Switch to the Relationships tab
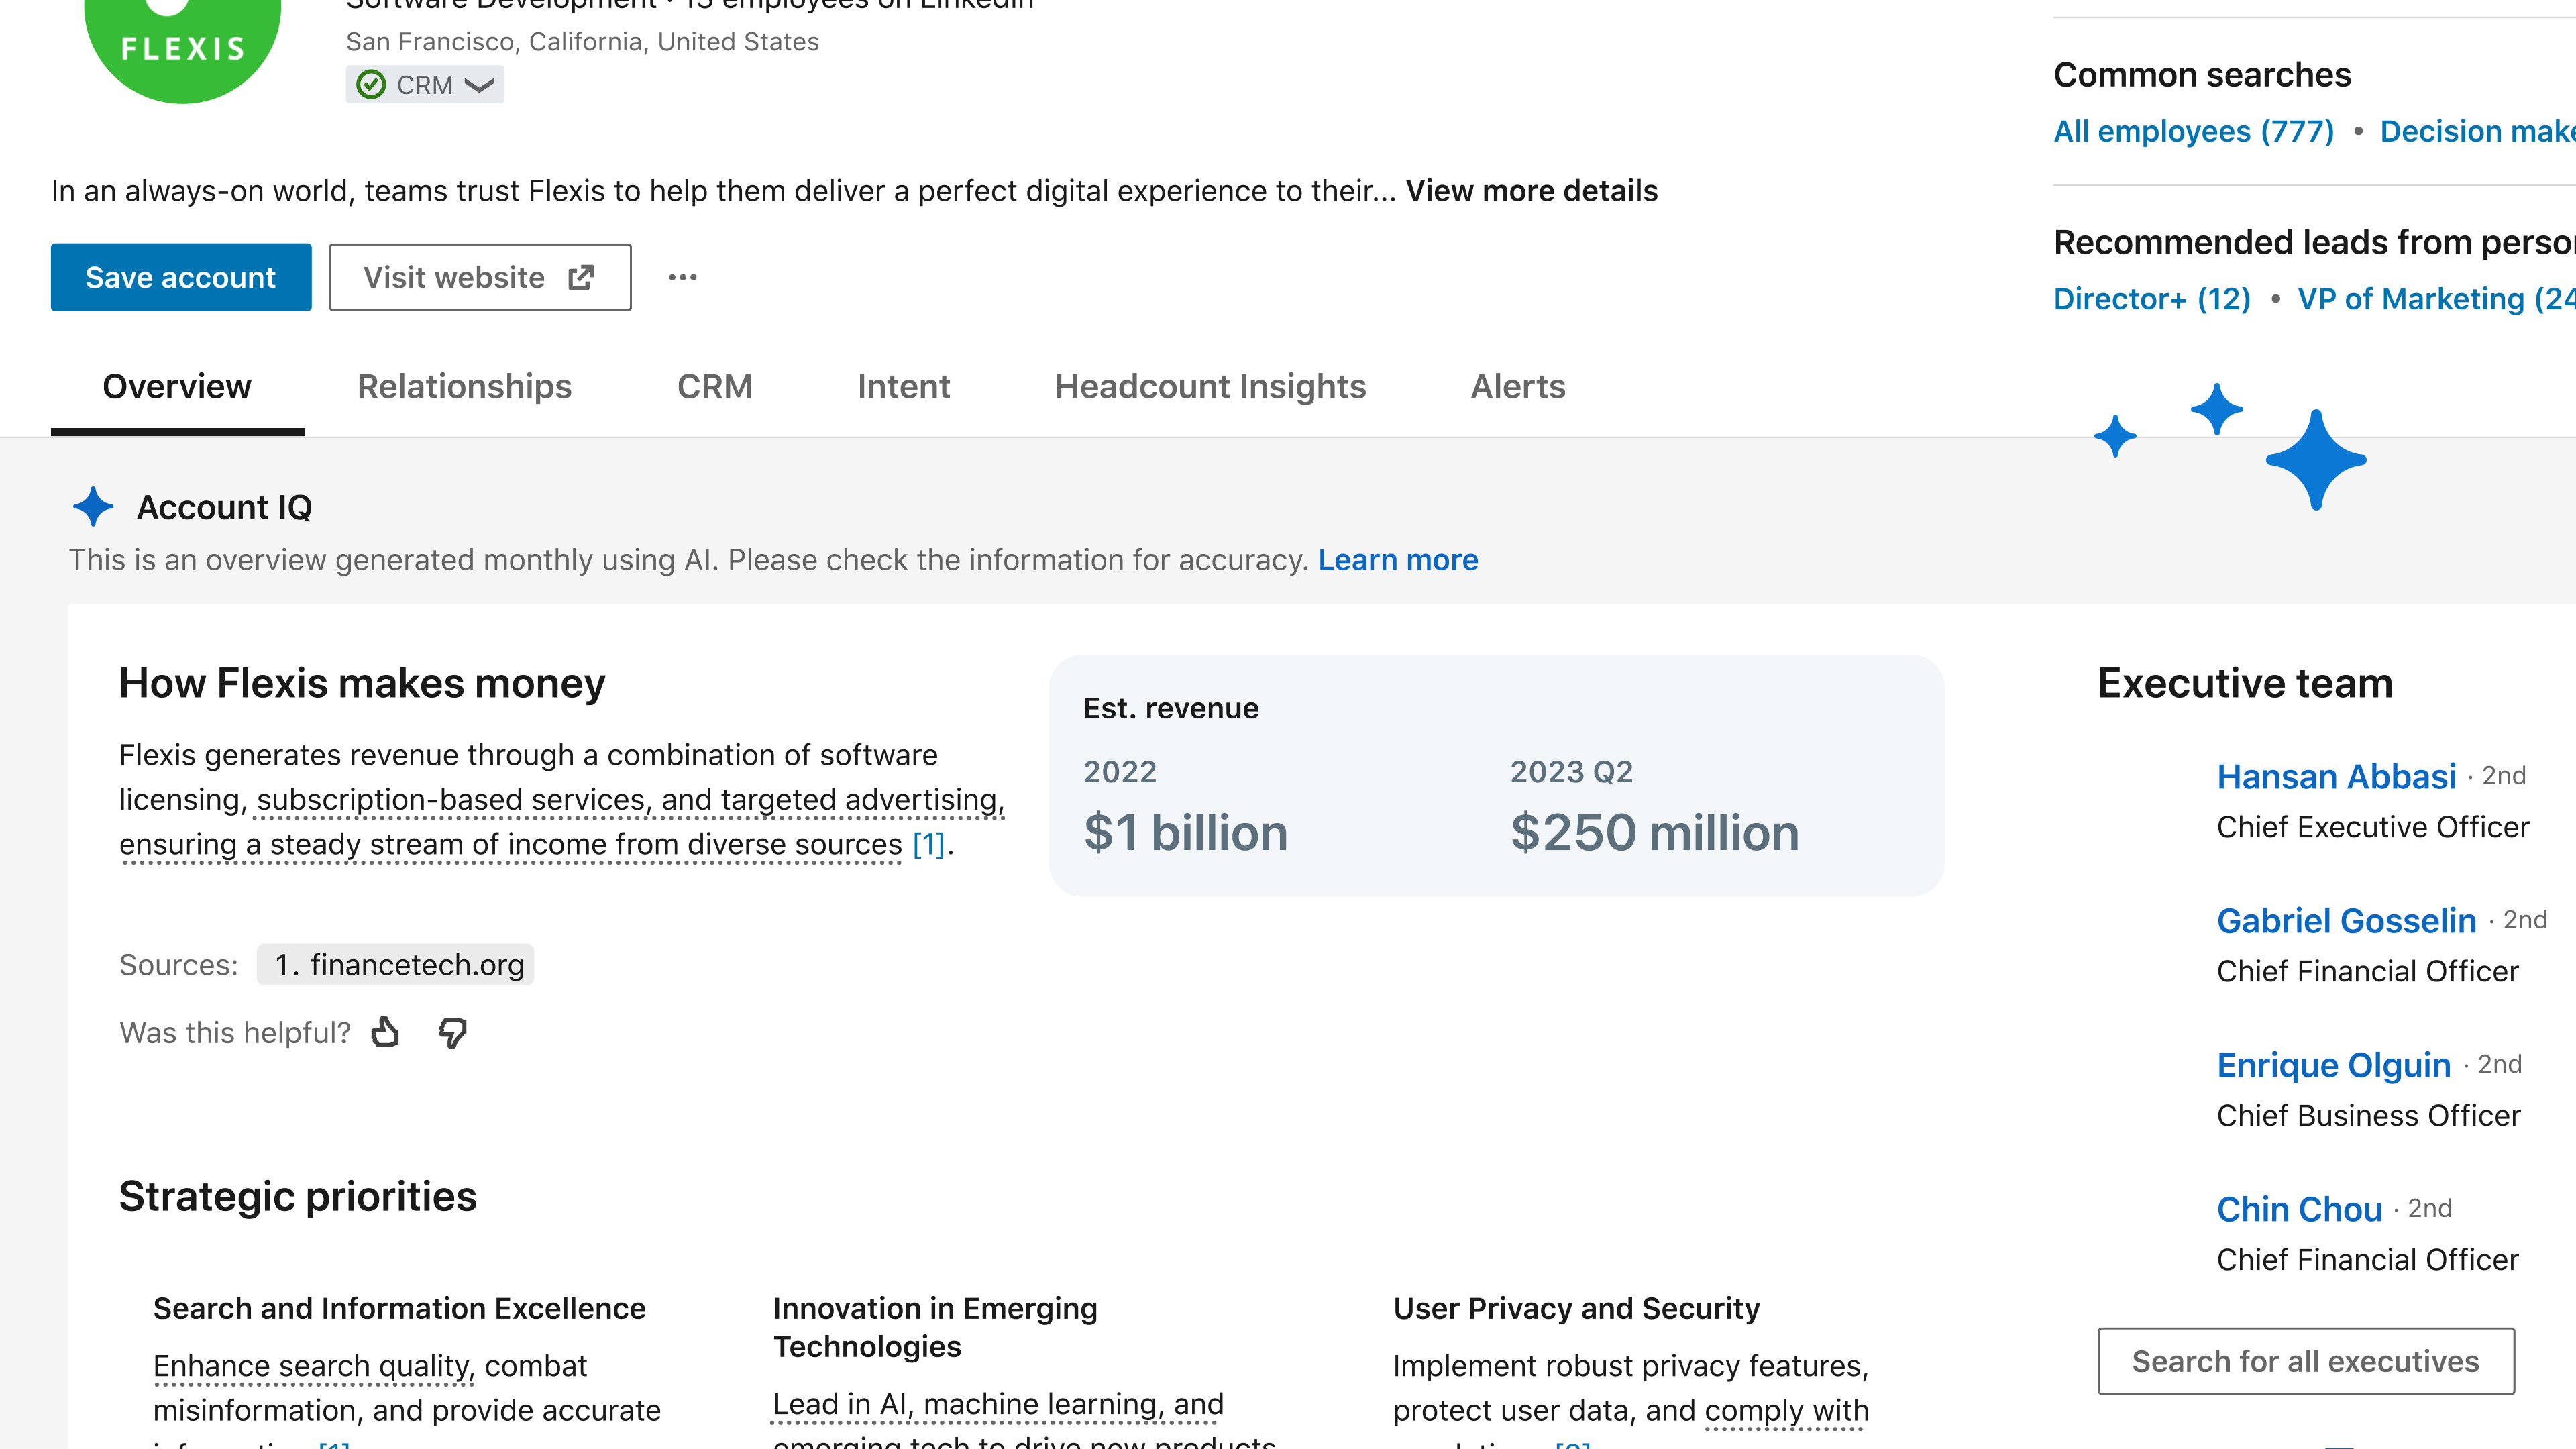This screenshot has height=1449, width=2576. pyautogui.click(x=464, y=386)
